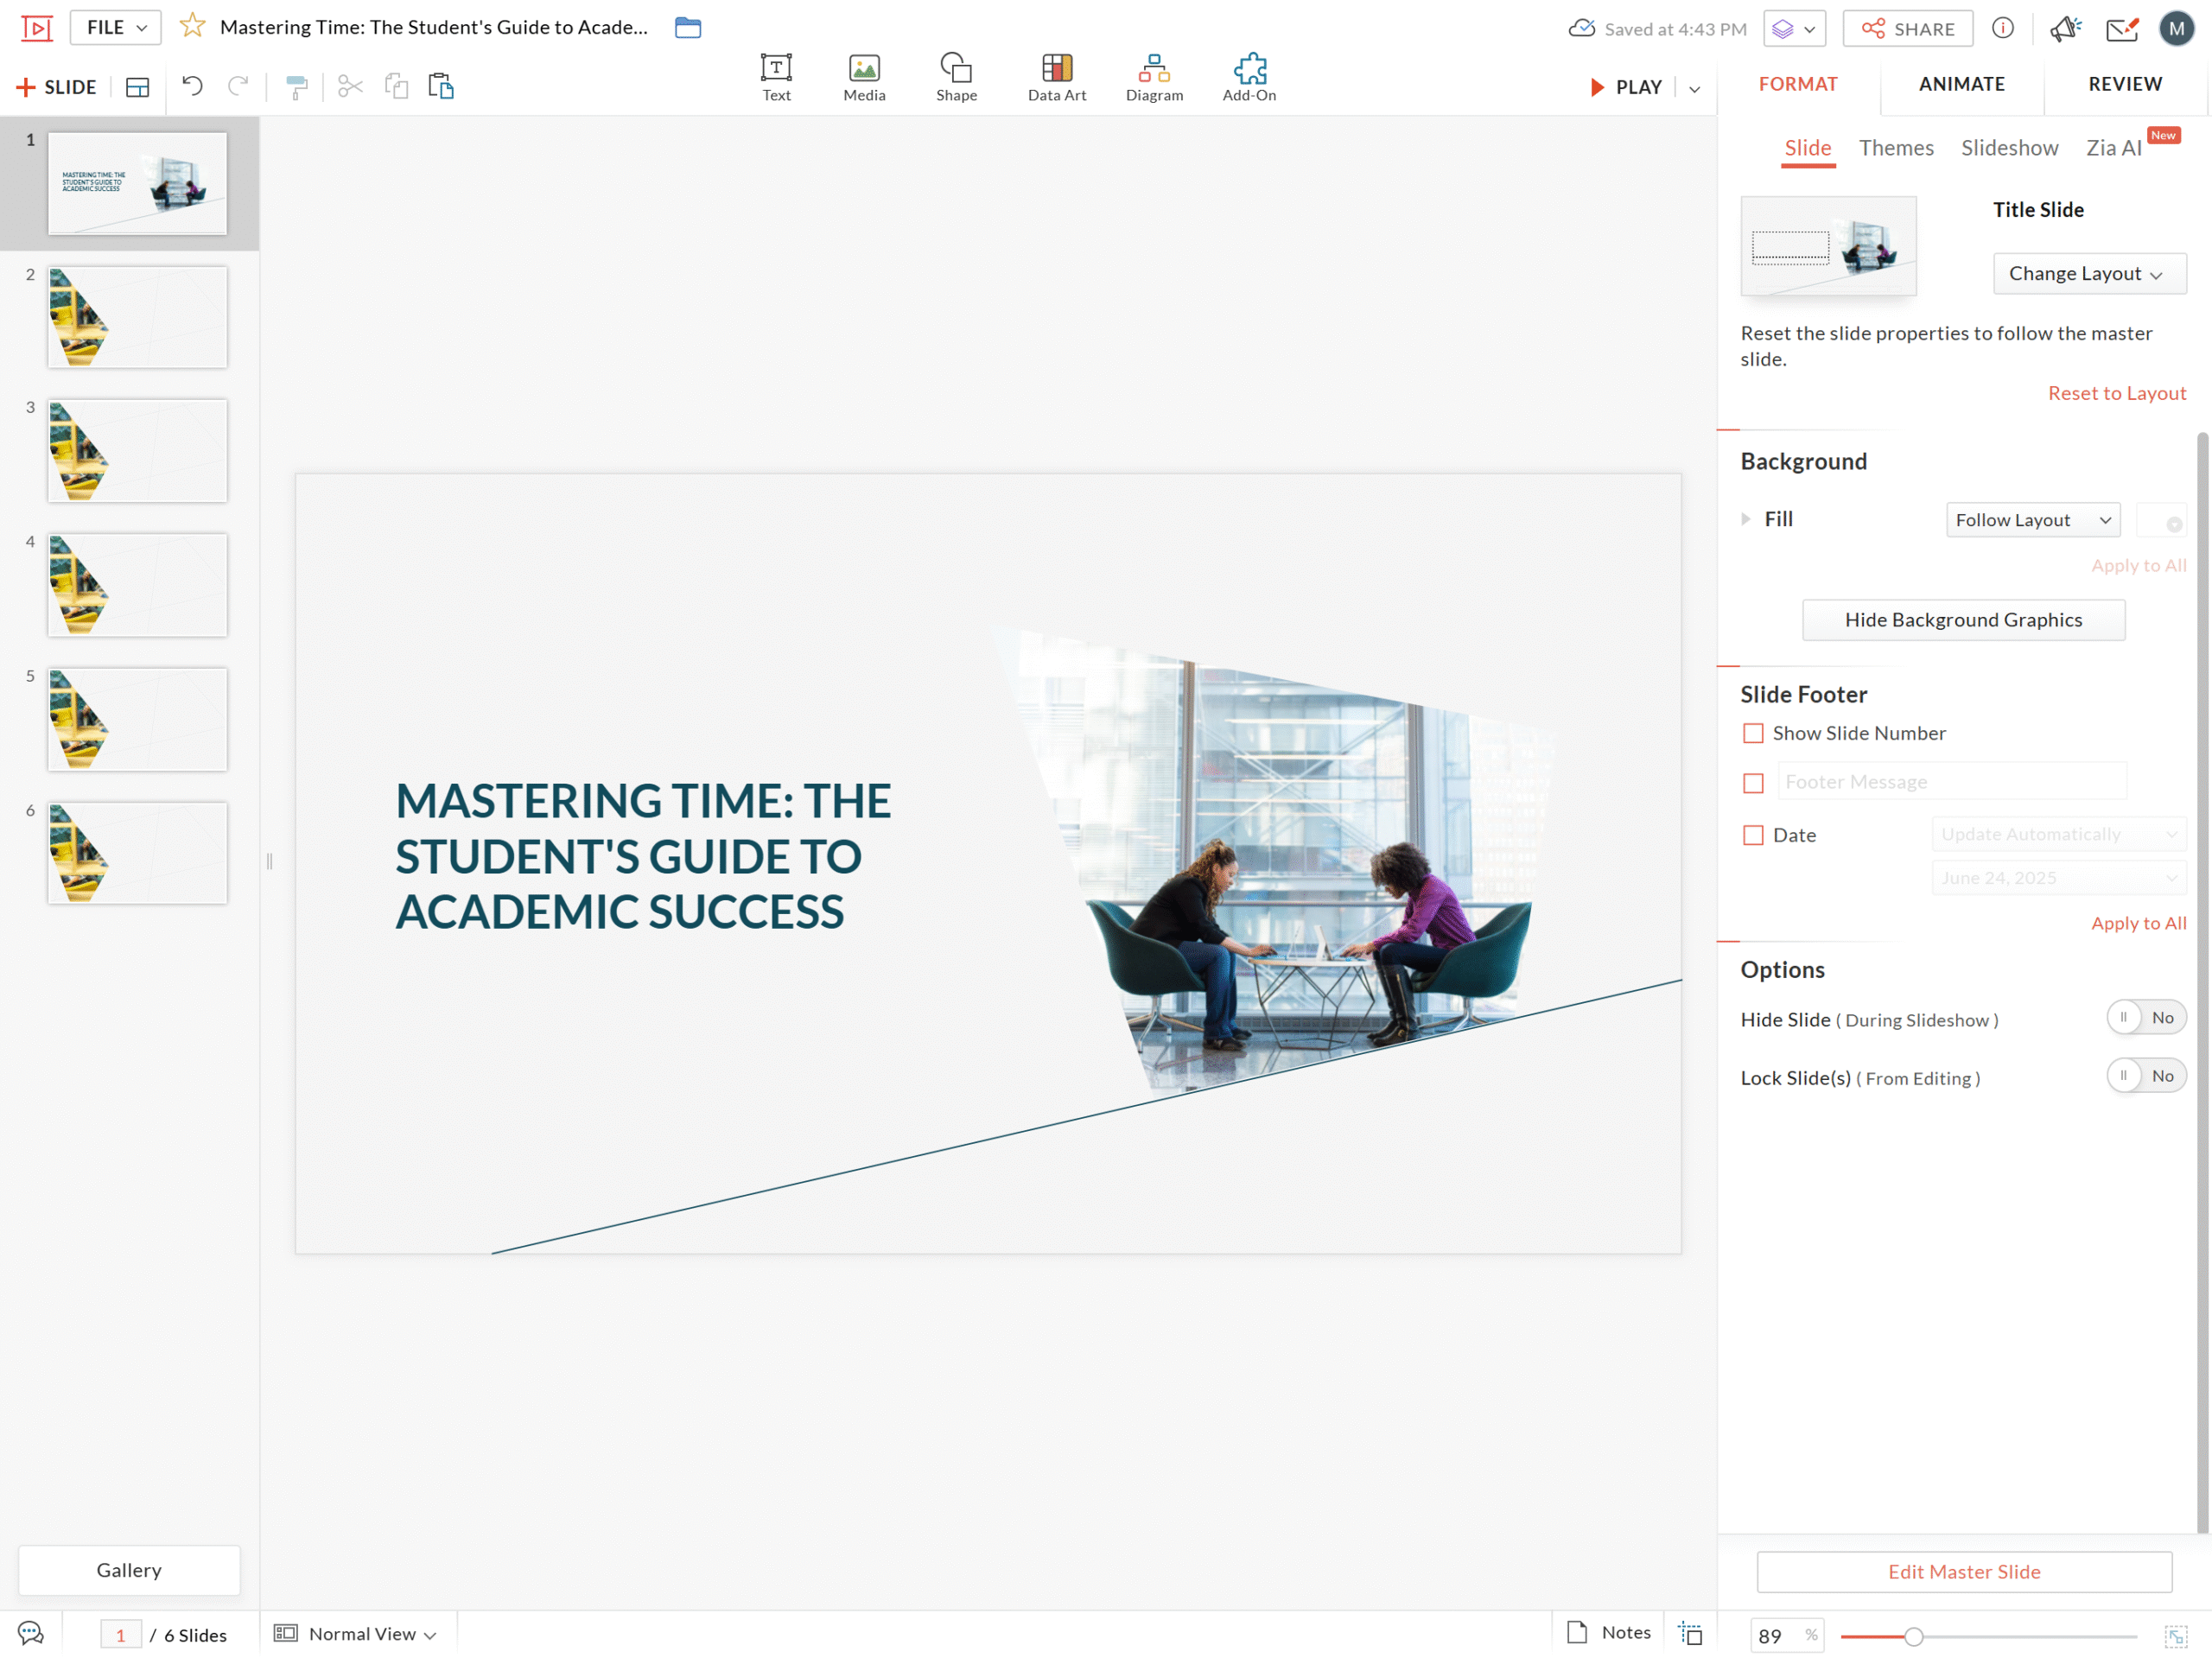Open the Themes tab
The image size is (2212, 1658).
click(x=1895, y=148)
